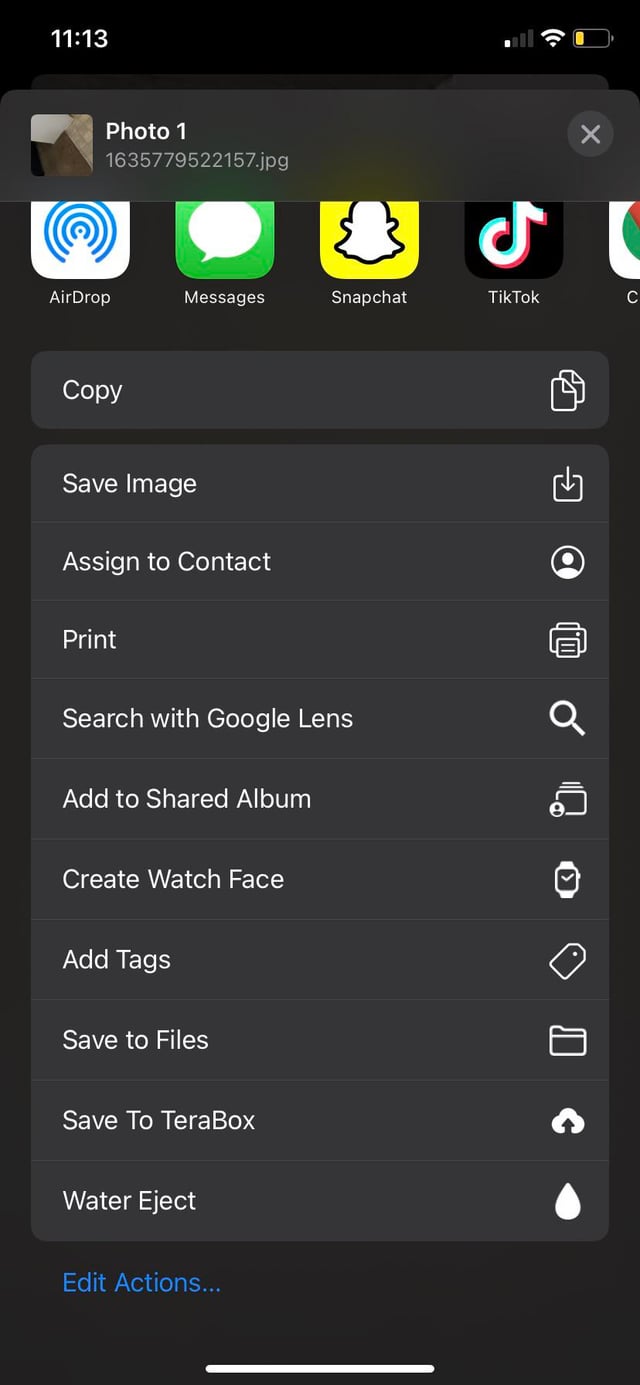
Task: Share the photo to TikTok
Action: (x=513, y=239)
